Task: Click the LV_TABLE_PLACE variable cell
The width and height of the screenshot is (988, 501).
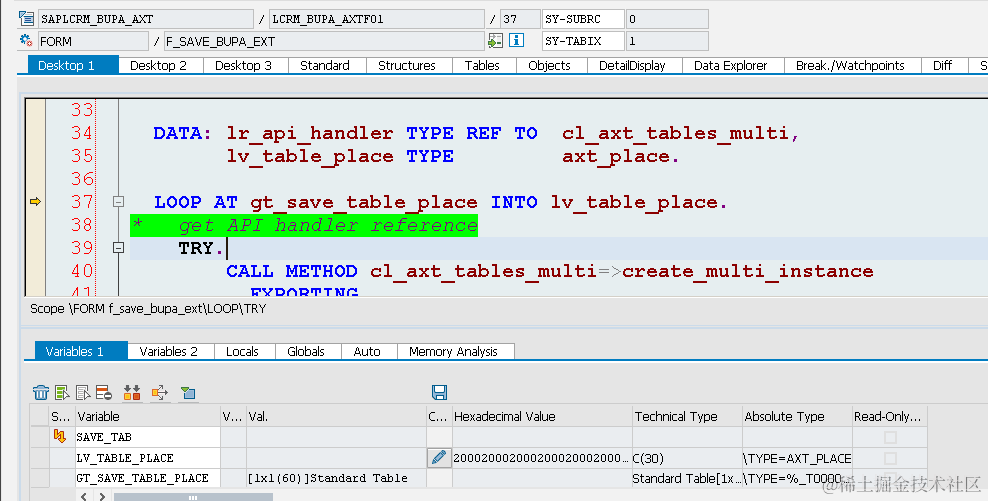Action: [x=147, y=458]
